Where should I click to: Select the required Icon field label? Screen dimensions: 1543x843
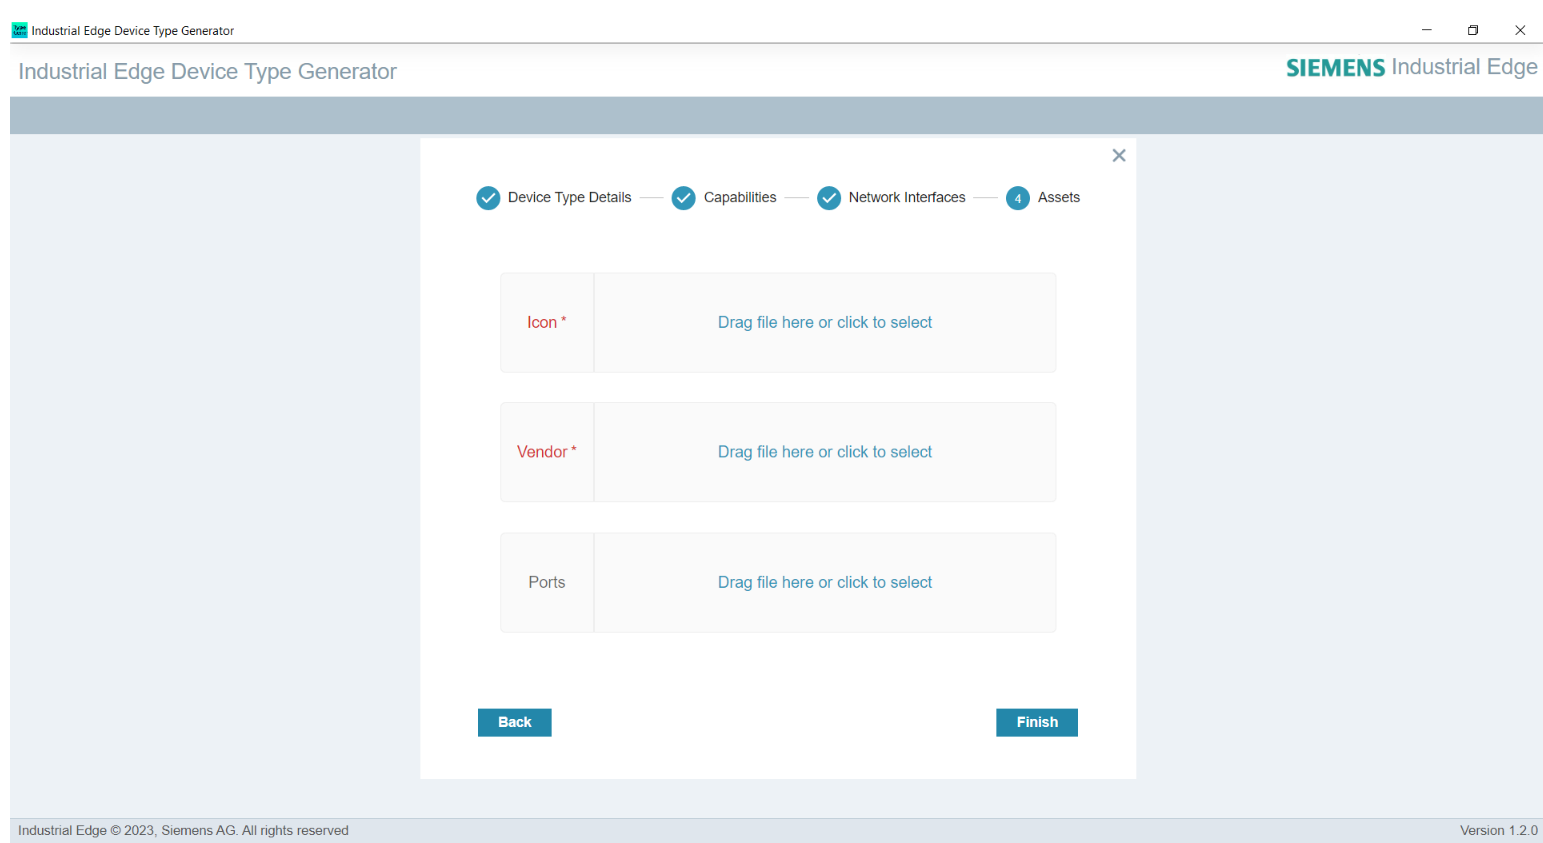click(545, 322)
